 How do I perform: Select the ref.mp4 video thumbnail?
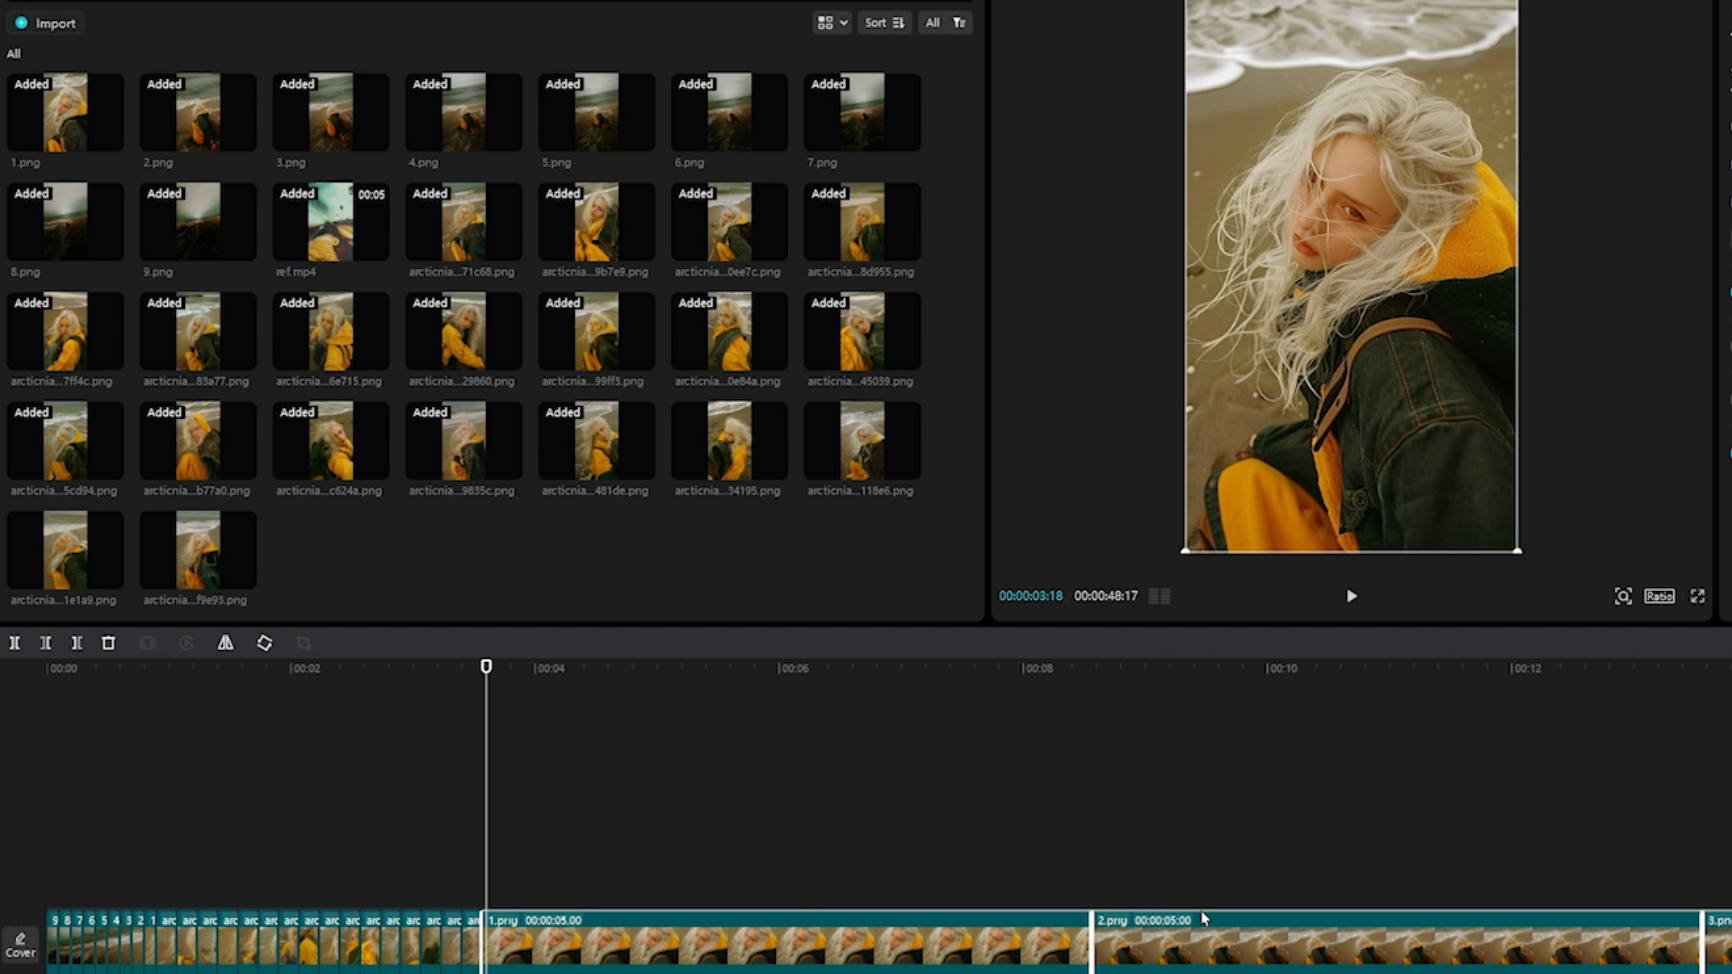tap(331, 221)
